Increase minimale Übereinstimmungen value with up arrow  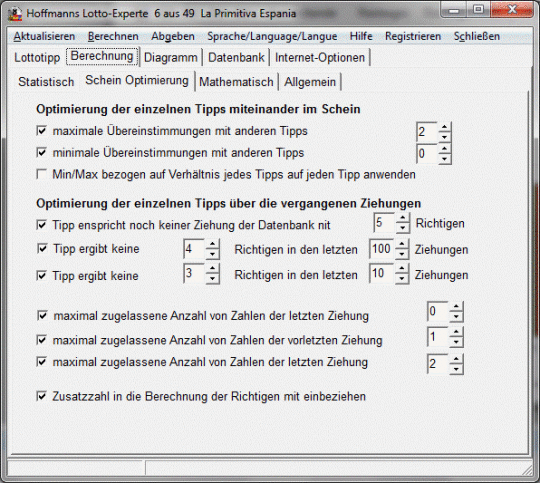445,149
